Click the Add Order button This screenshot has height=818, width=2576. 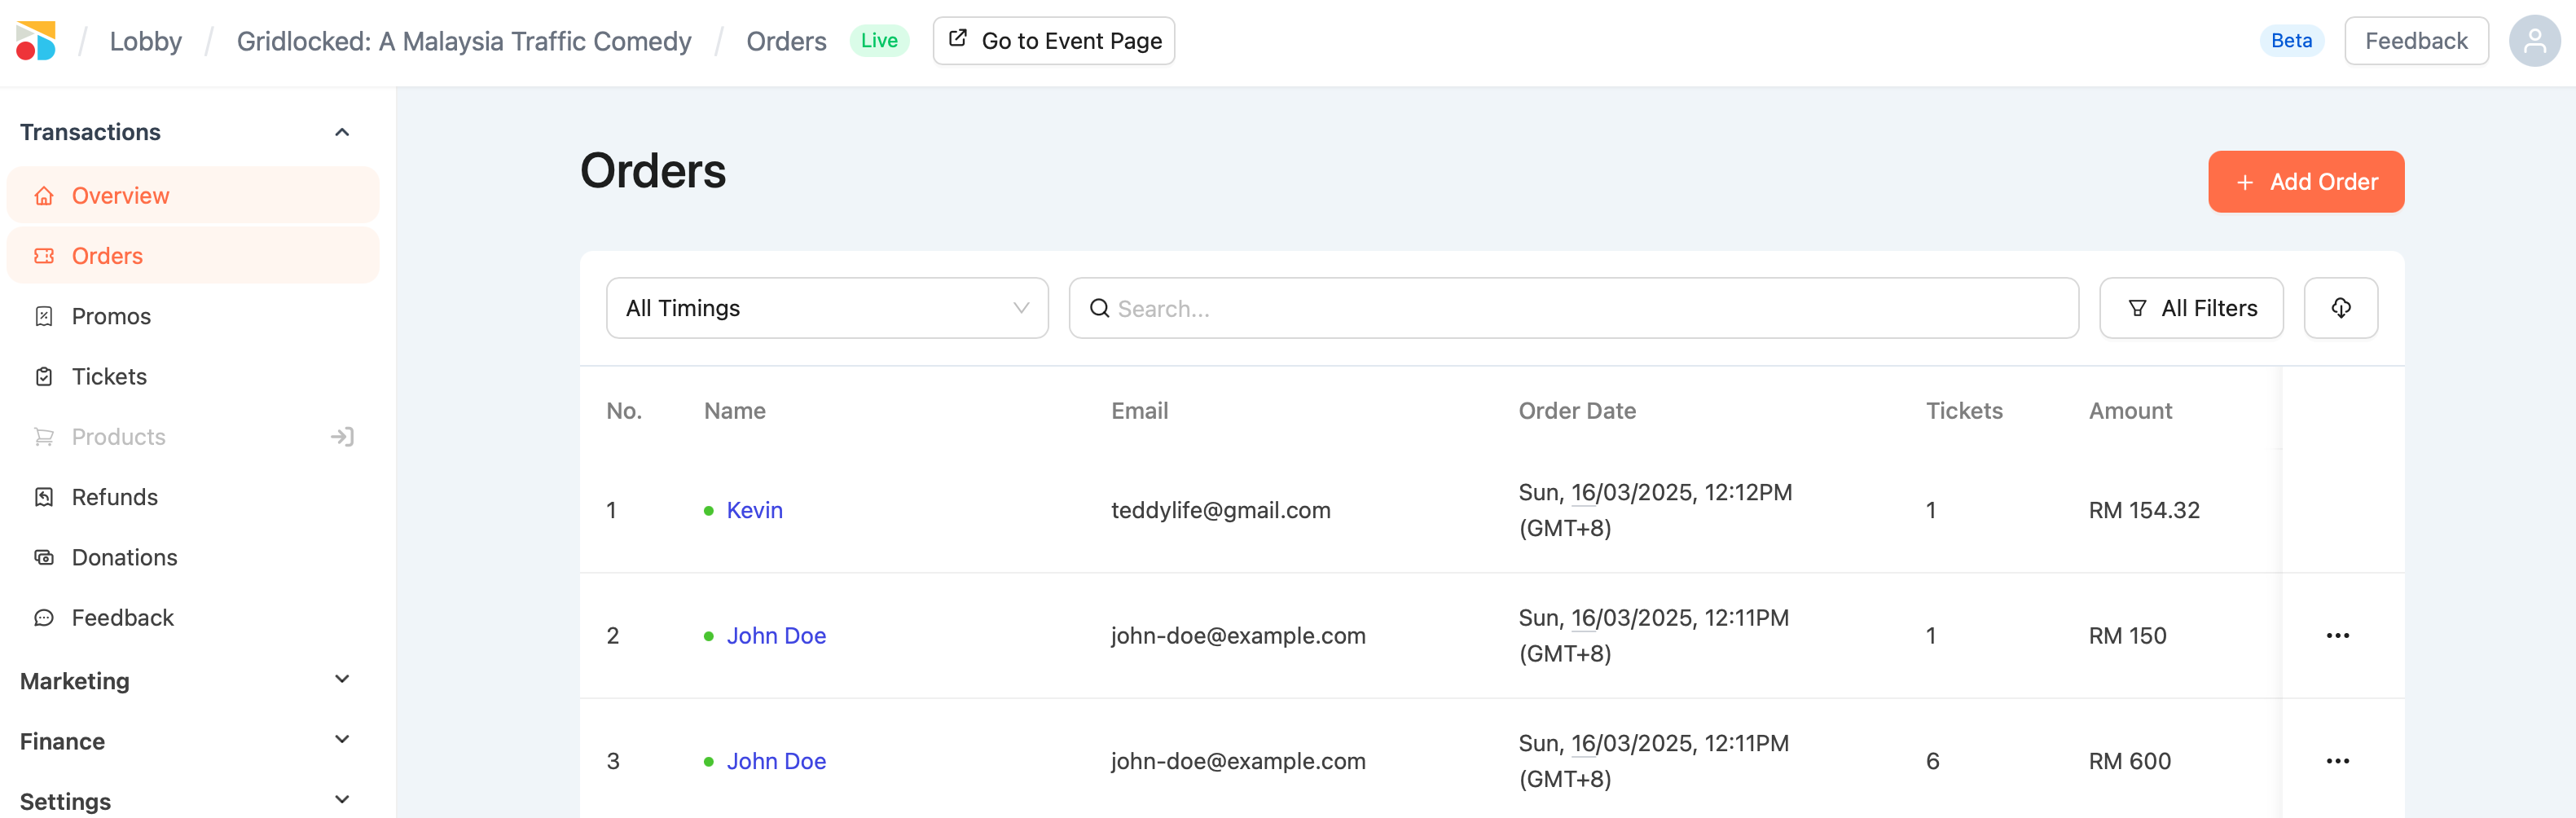(x=2305, y=182)
